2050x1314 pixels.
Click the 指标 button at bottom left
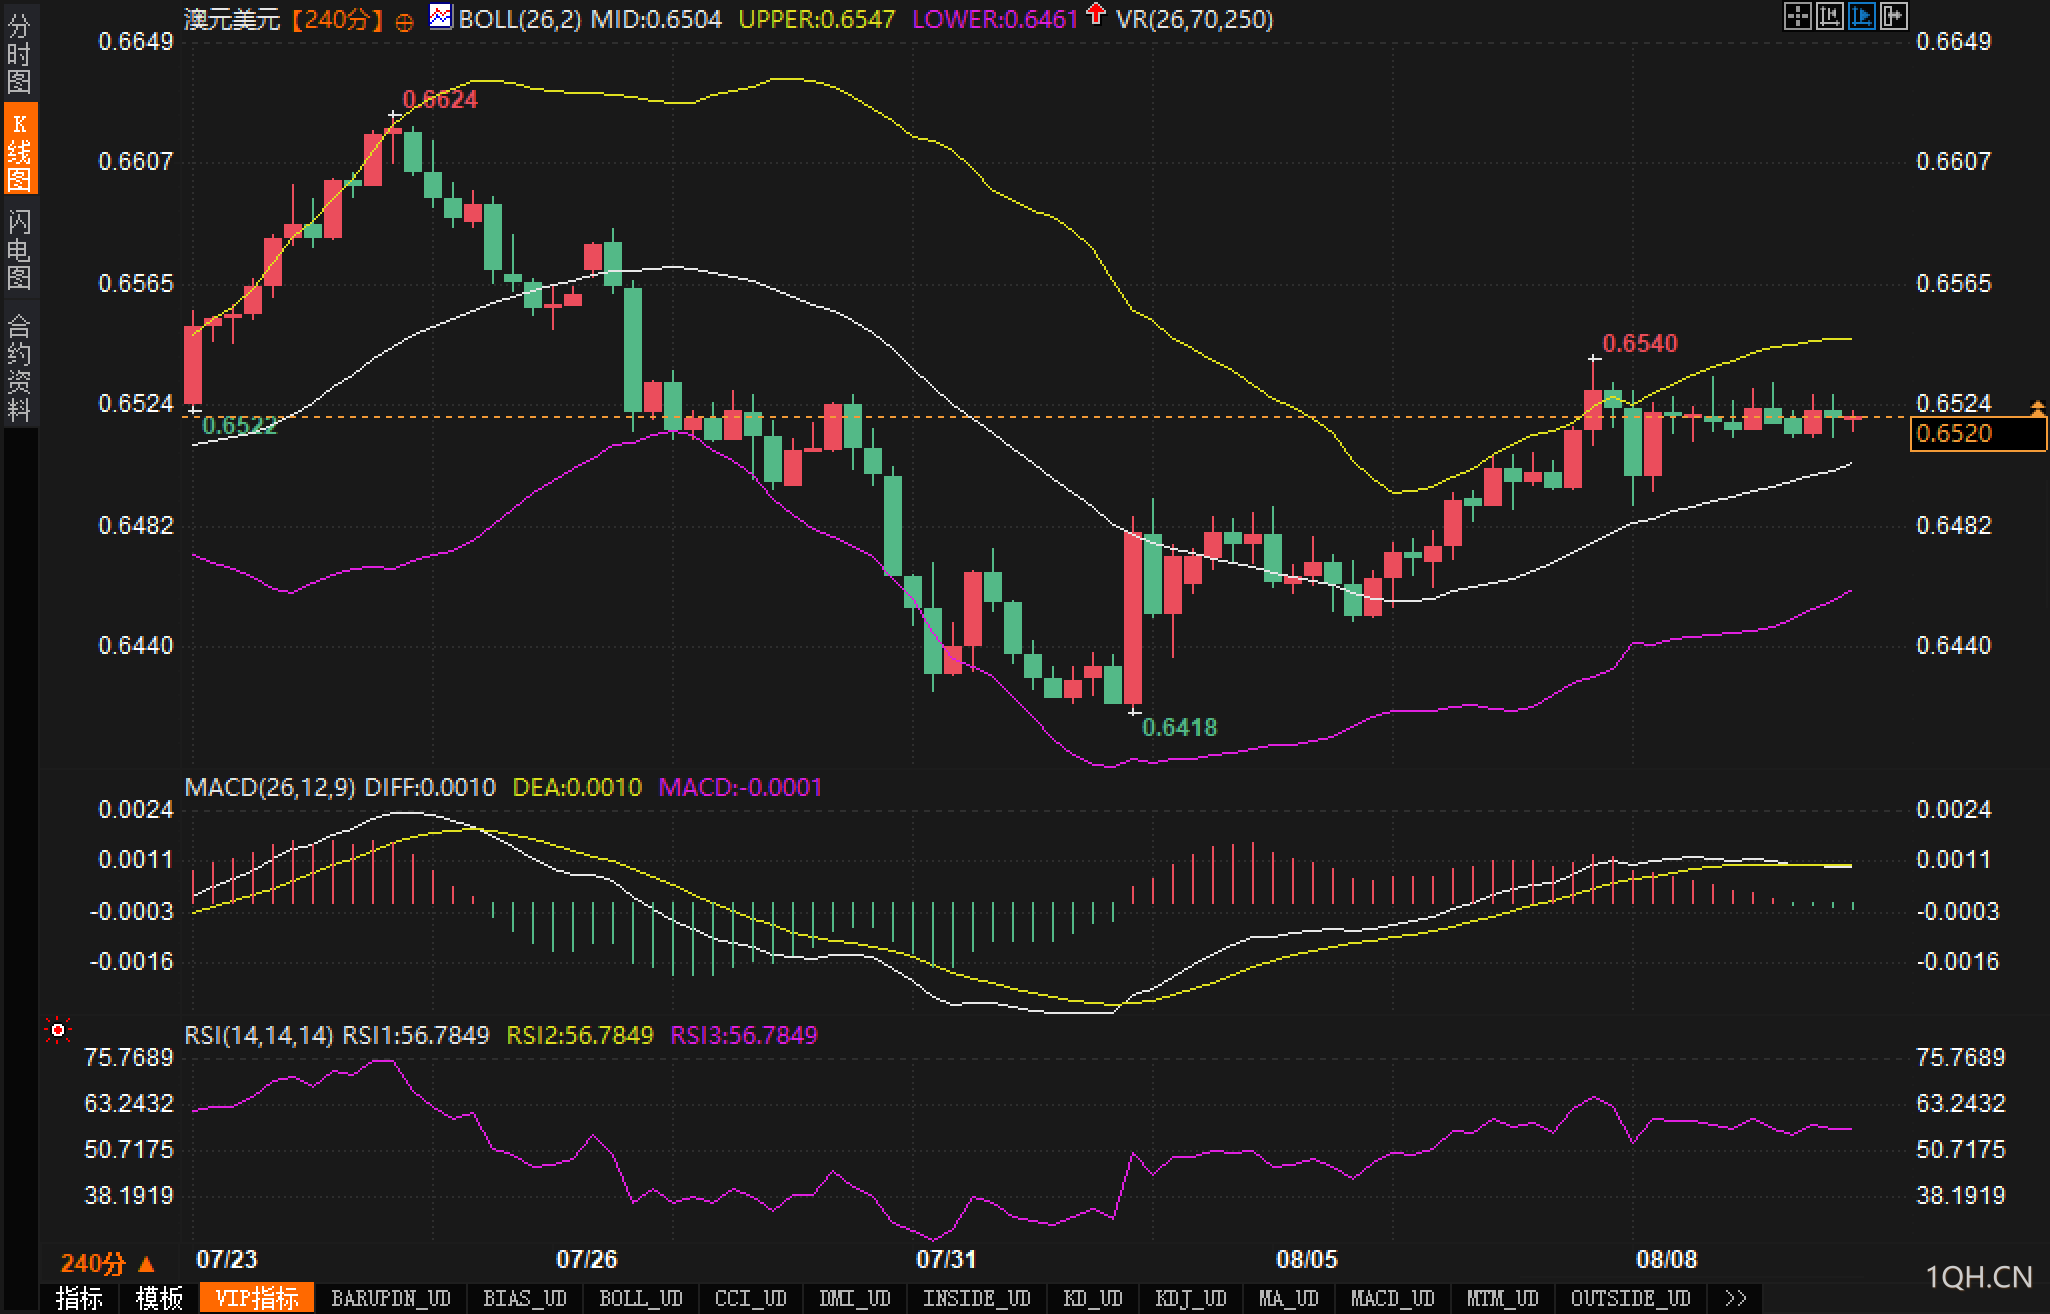[79, 1298]
